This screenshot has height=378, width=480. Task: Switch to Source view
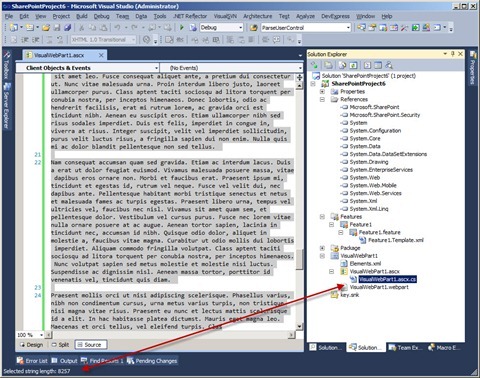coord(90,345)
